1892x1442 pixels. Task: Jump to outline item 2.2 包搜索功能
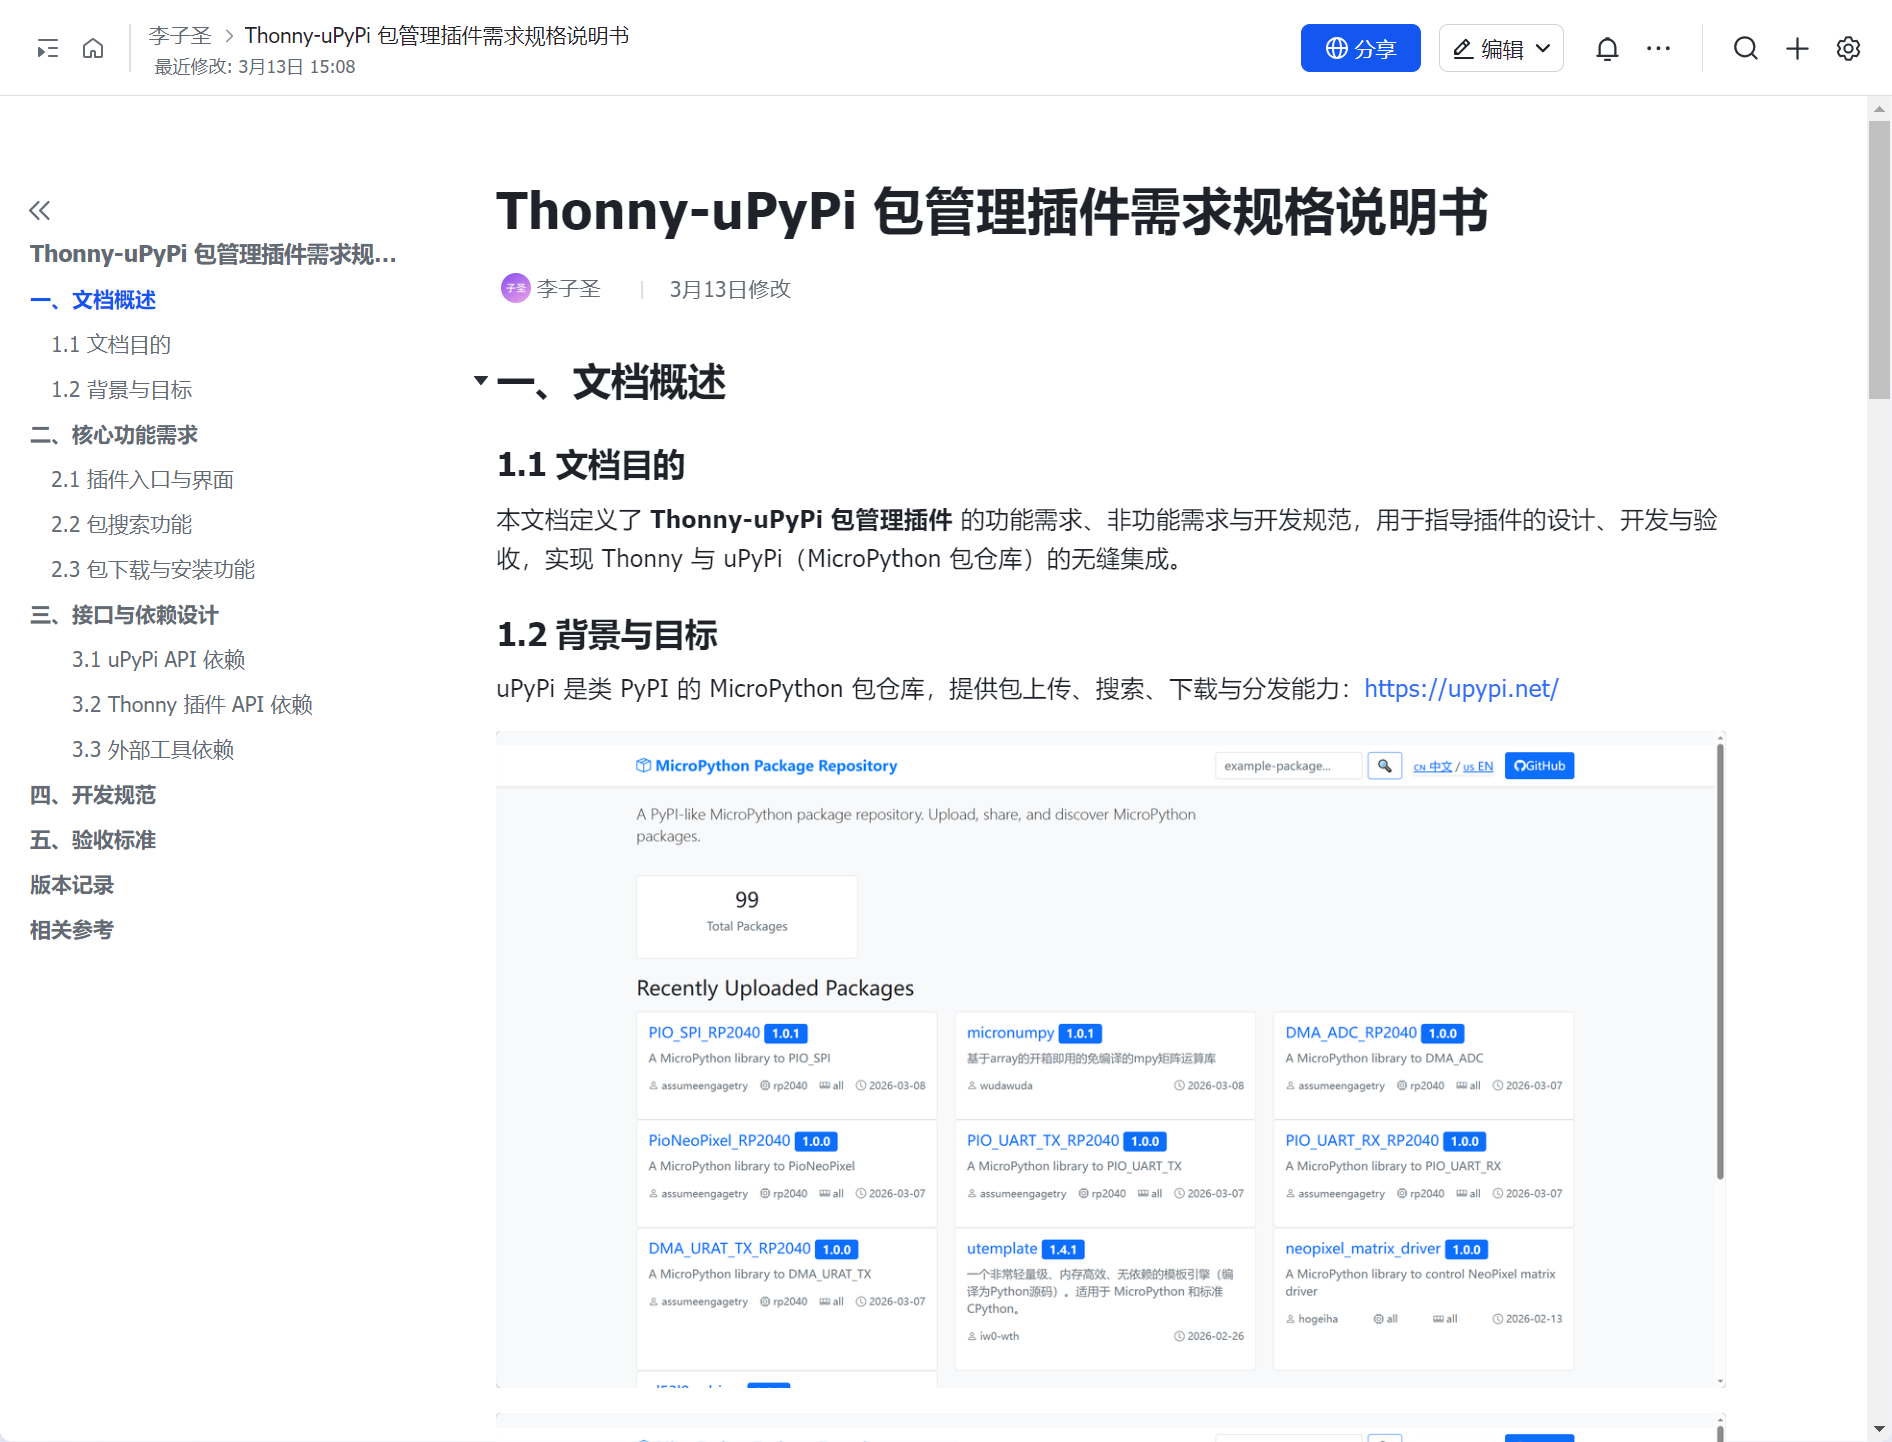click(121, 525)
